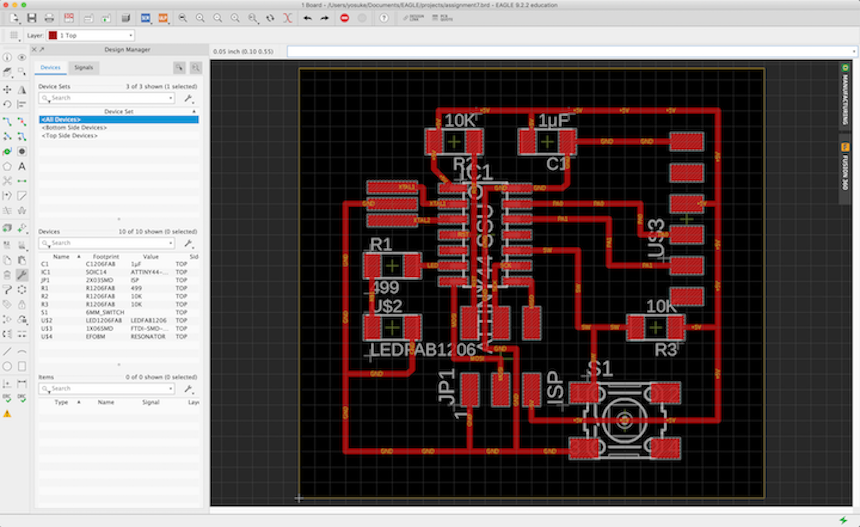860x527 pixels.
Task: Switch to the Signals tab
Action: click(x=84, y=67)
